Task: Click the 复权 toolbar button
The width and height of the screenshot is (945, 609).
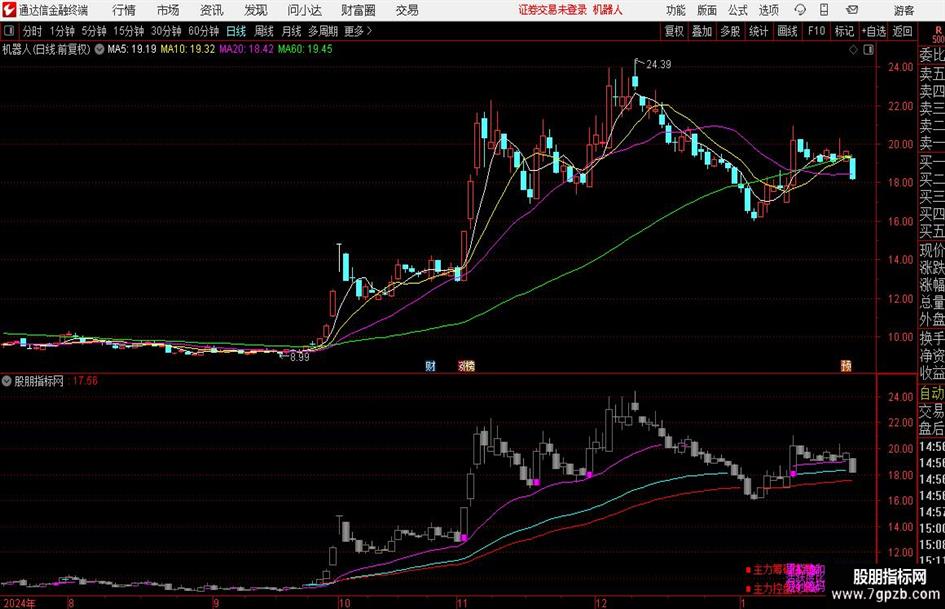Action: [x=674, y=31]
